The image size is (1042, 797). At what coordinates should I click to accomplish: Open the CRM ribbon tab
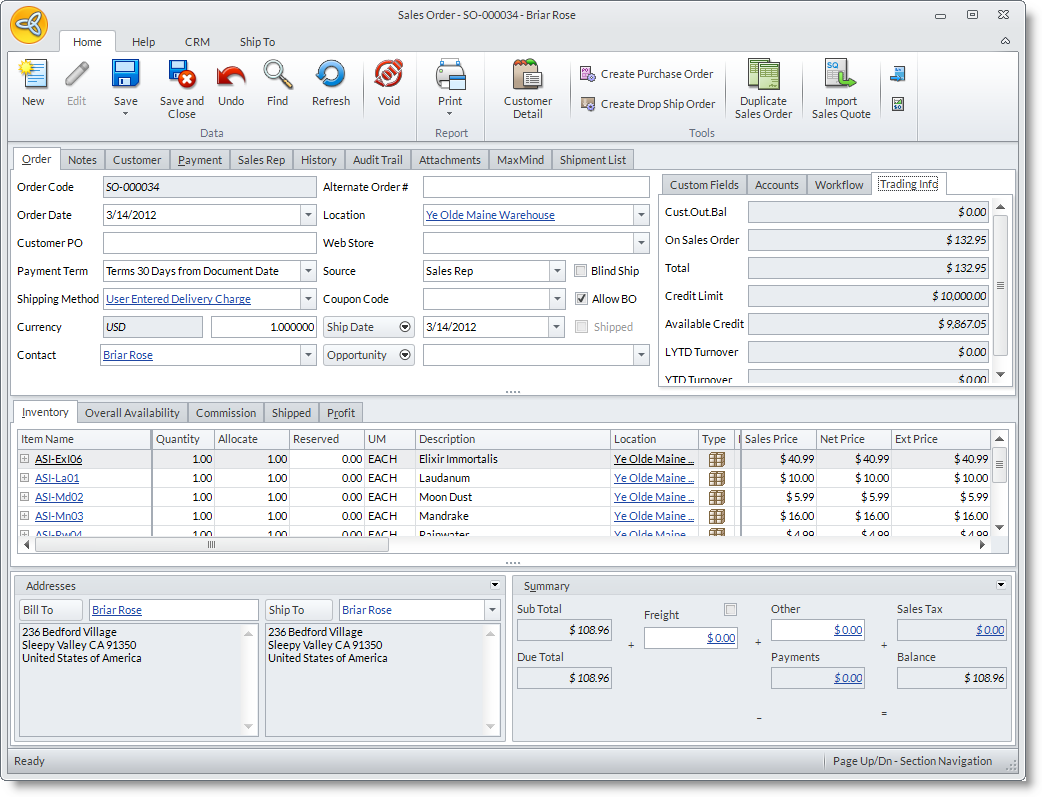197,42
